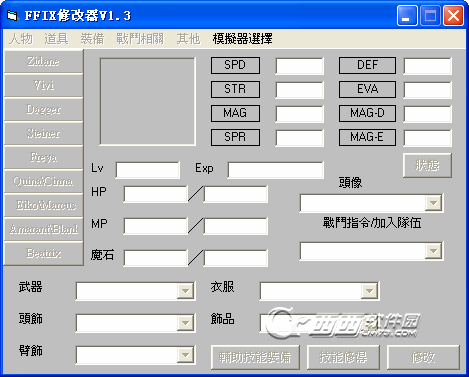Image resolution: width=469 pixels, height=377 pixels.
Task: Click the Lv input field
Action: pos(148,170)
